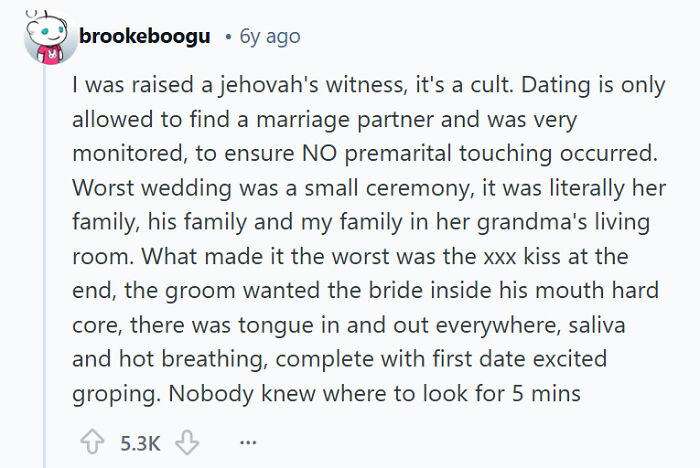Click the "6y ago" timestamp permalink
The width and height of the screenshot is (700, 468).
[269, 37]
